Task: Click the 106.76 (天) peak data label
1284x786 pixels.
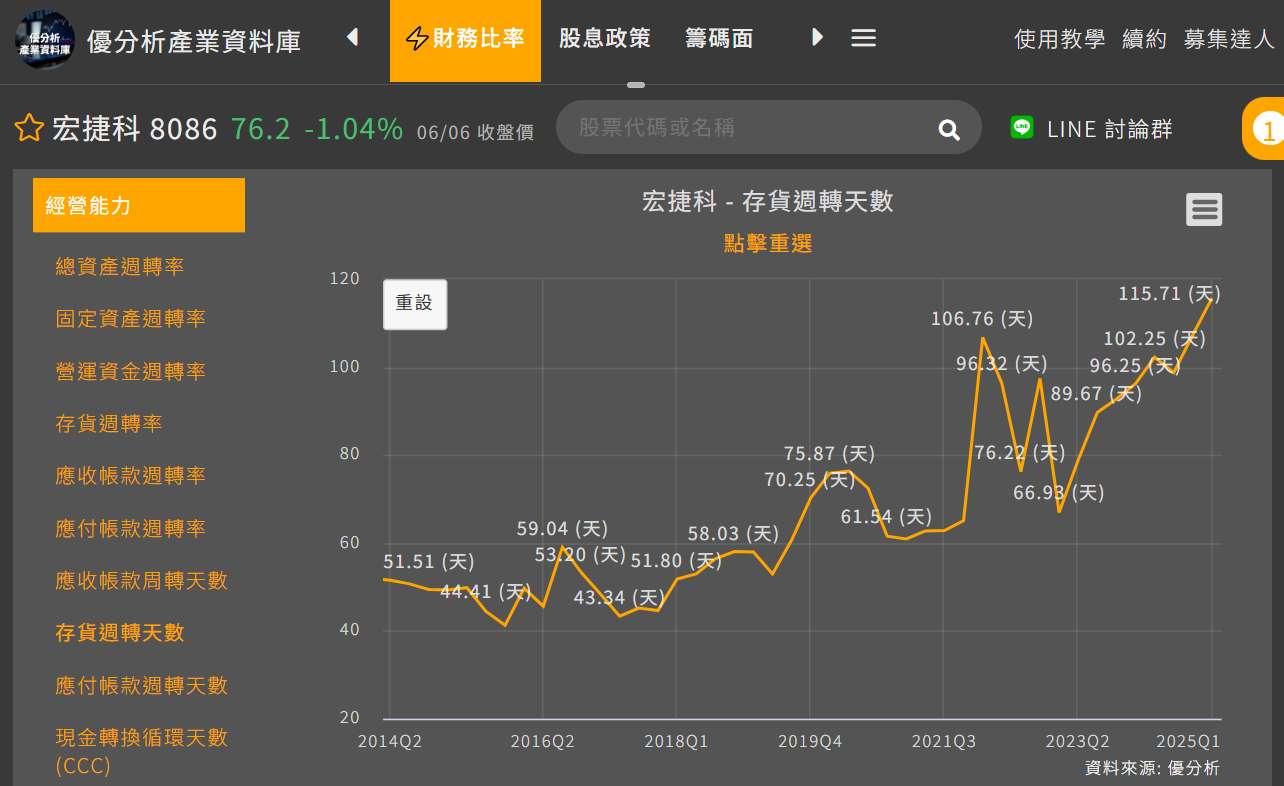Action: tap(982, 319)
